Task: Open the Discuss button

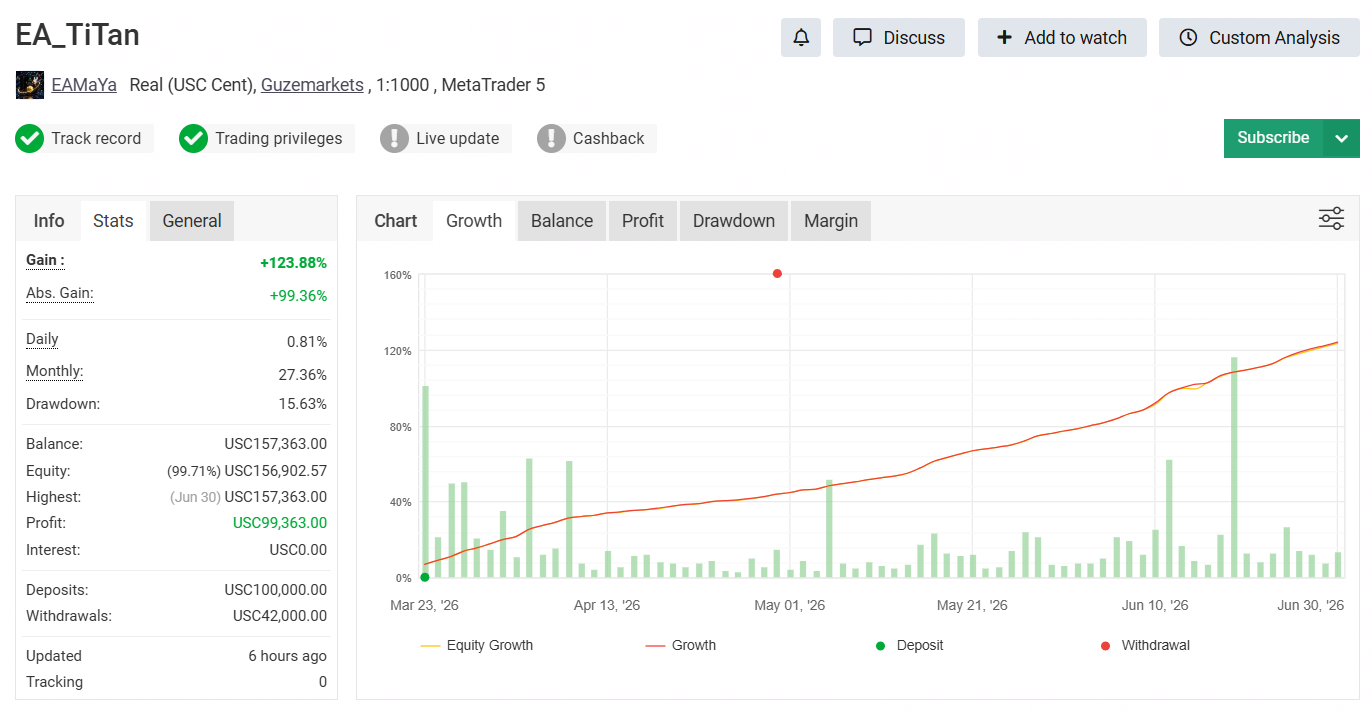Action: pos(899,38)
